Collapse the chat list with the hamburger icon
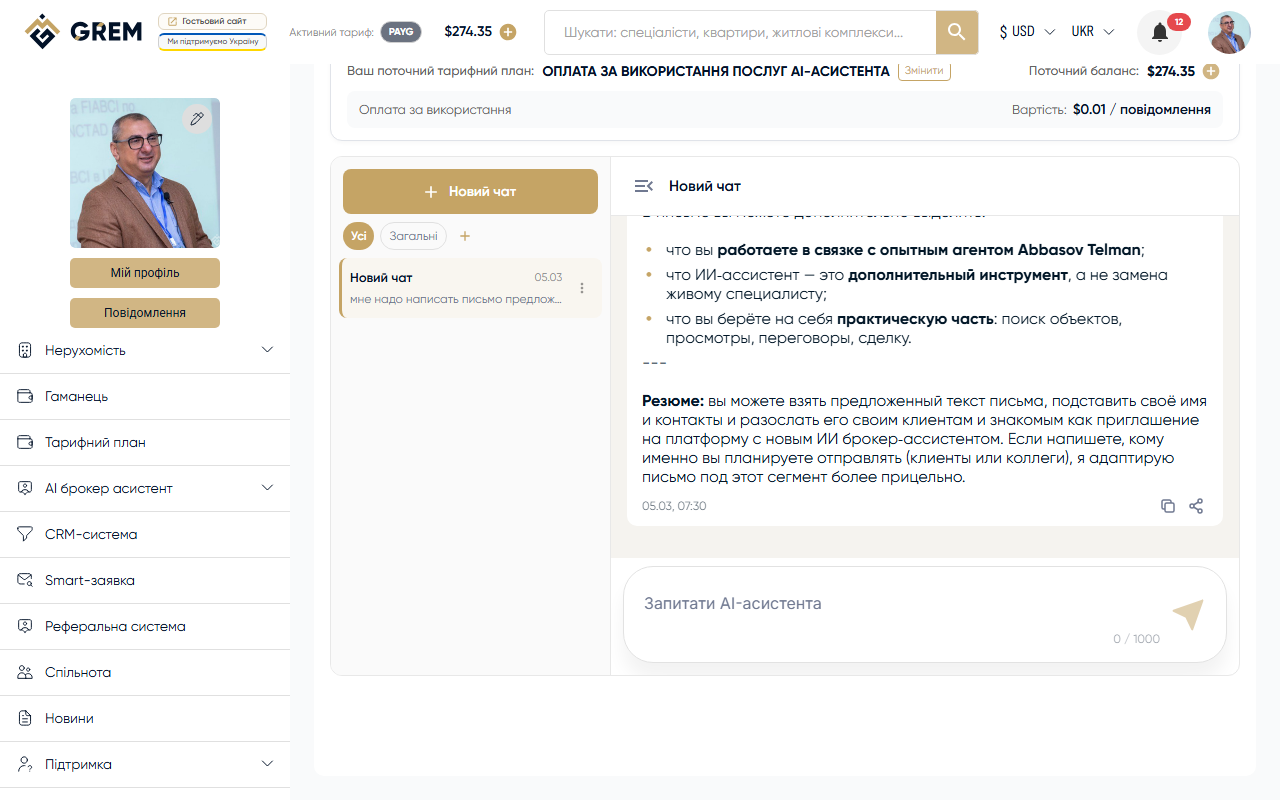The height and width of the screenshot is (800, 1280). tap(643, 185)
